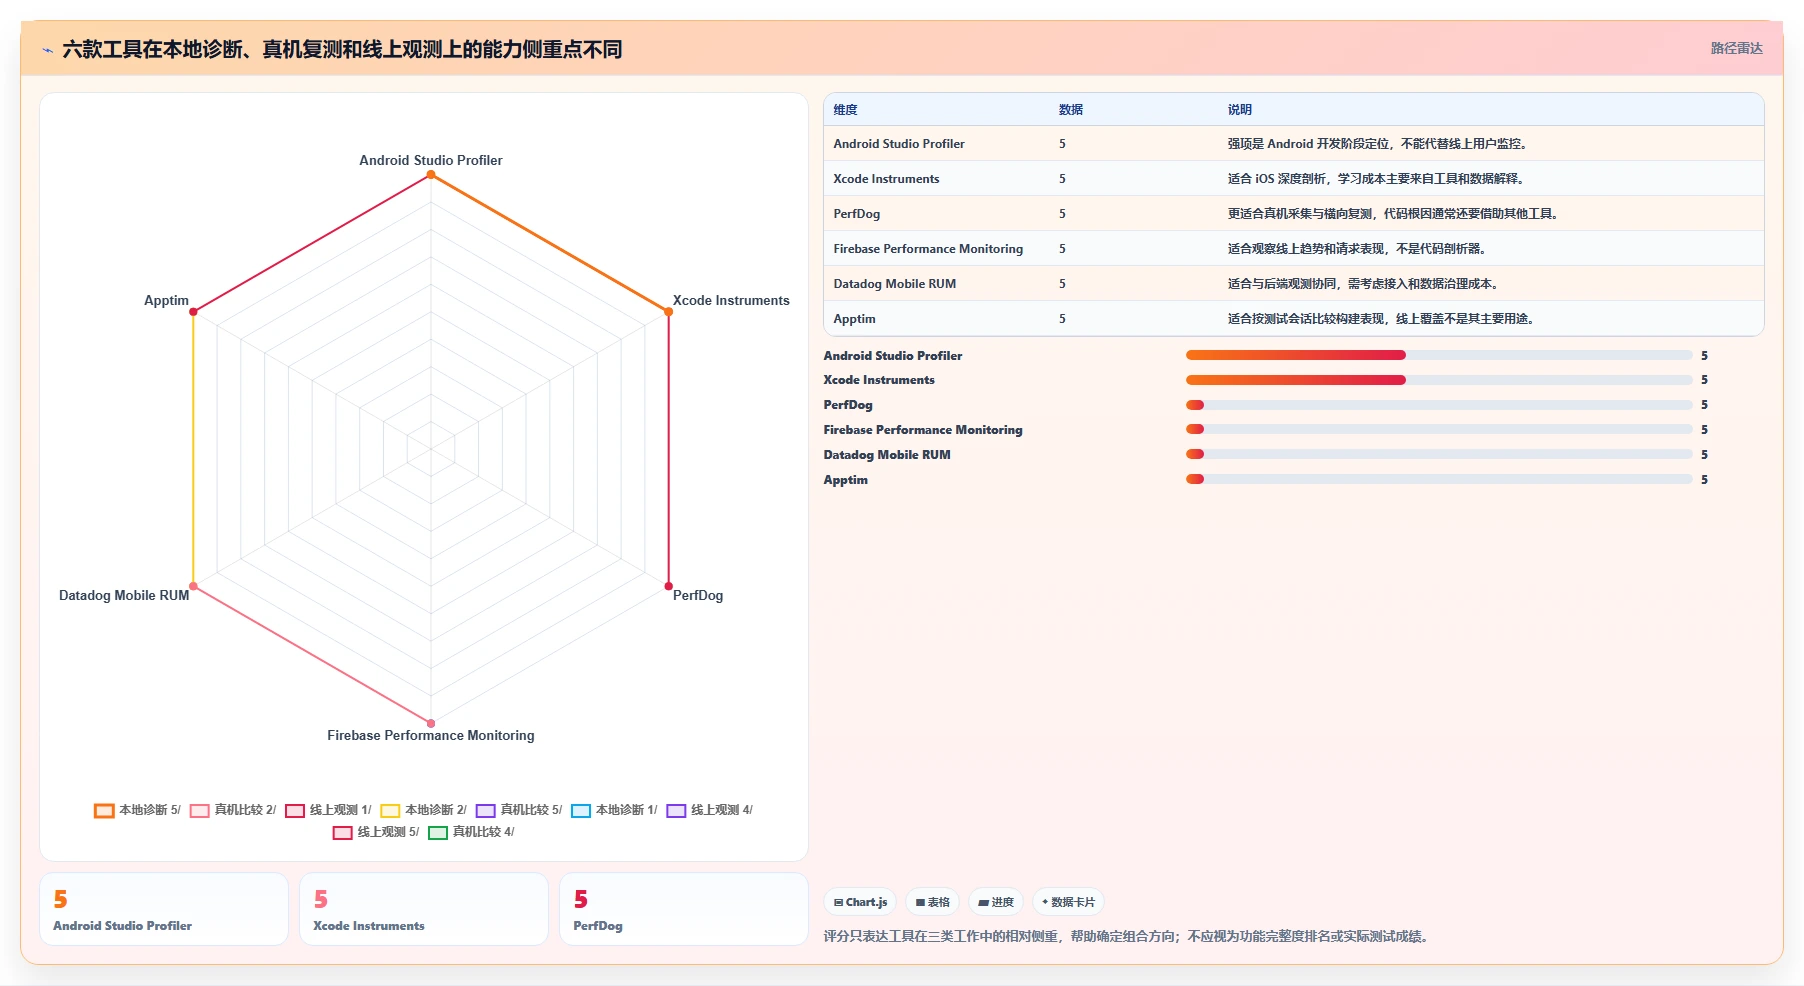The image size is (1804, 986).
Task: Toggle the purple 真机比较 5/ legend entry
Action: pyautogui.click(x=519, y=810)
